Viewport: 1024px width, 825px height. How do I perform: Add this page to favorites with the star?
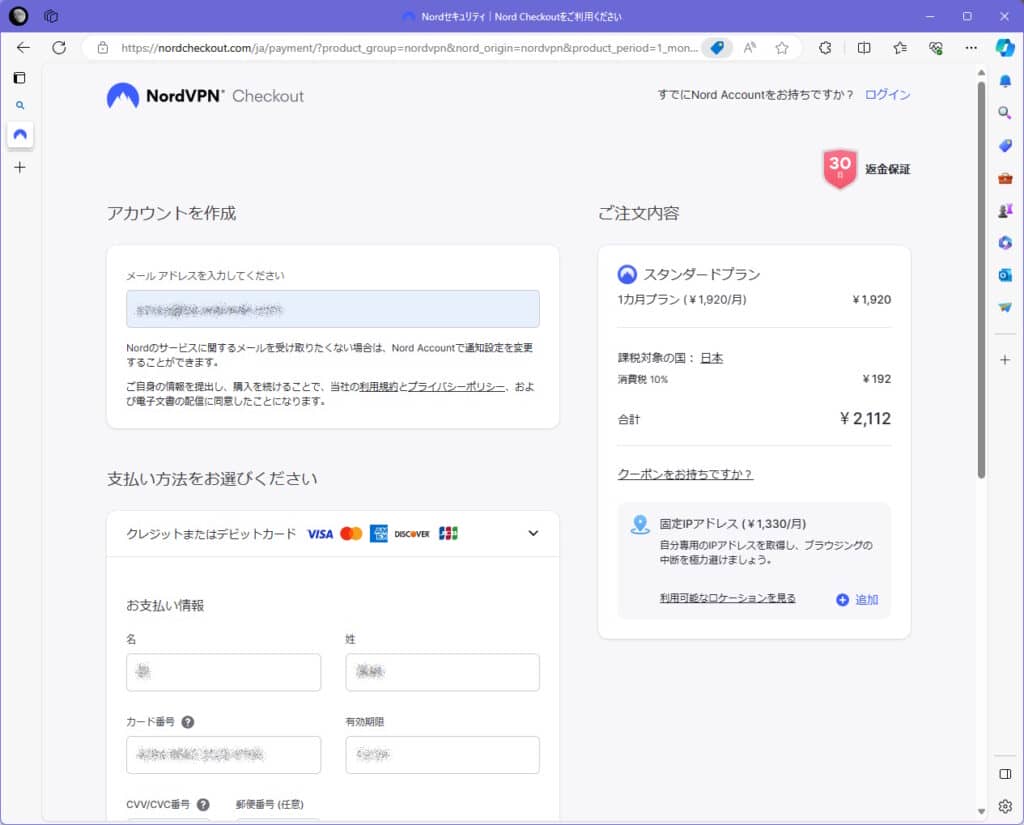click(x=782, y=48)
